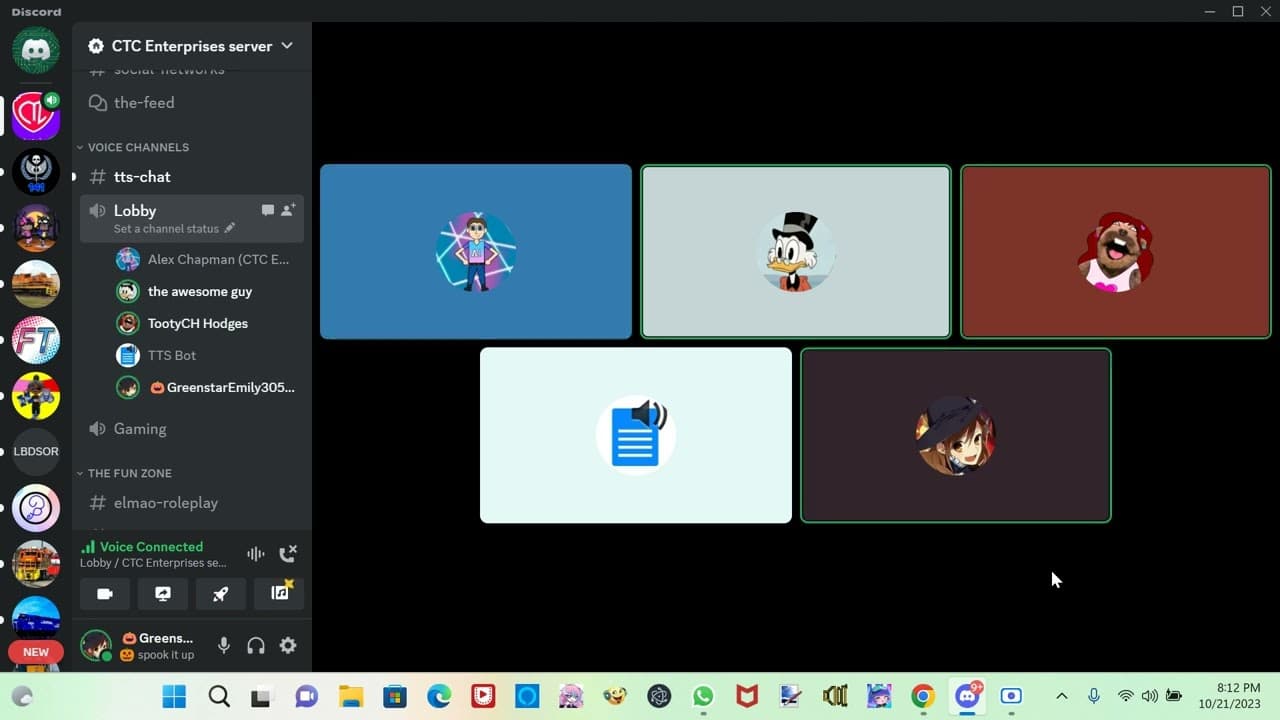Open Discord home direct messages icon
The height and width of the screenshot is (720, 1280).
point(36,50)
